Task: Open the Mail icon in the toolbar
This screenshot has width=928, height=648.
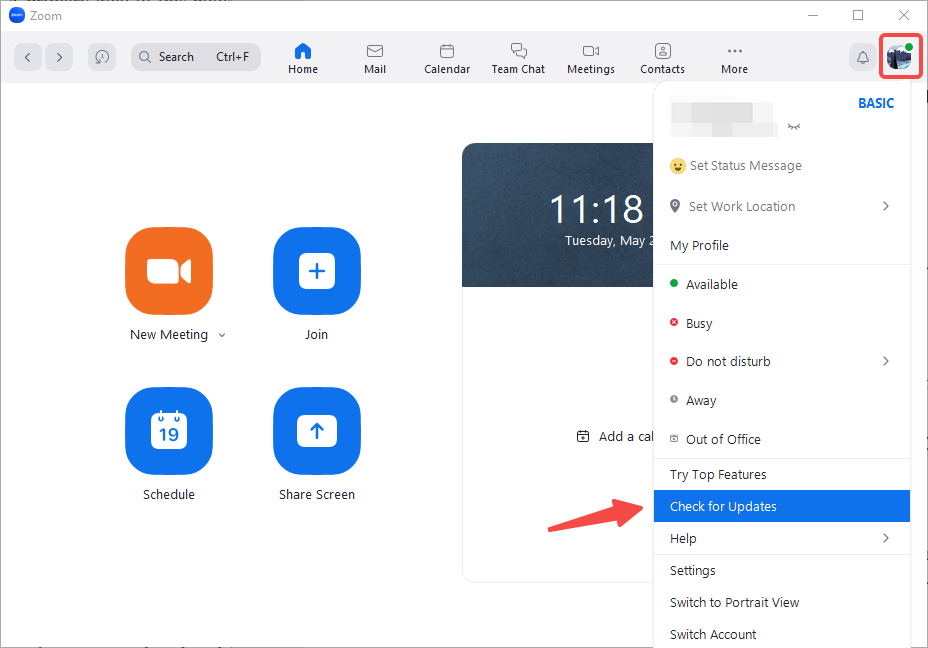Action: (374, 57)
